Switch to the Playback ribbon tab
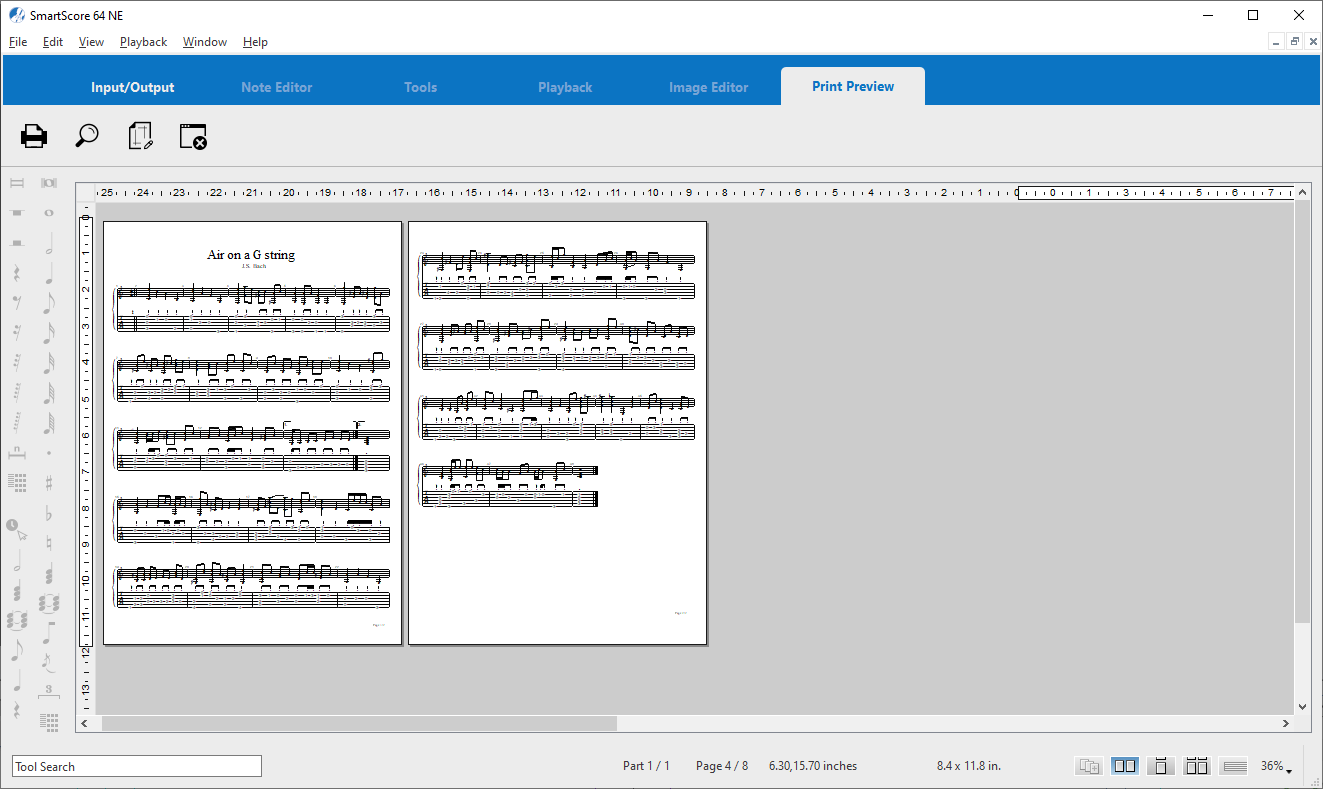 click(565, 87)
